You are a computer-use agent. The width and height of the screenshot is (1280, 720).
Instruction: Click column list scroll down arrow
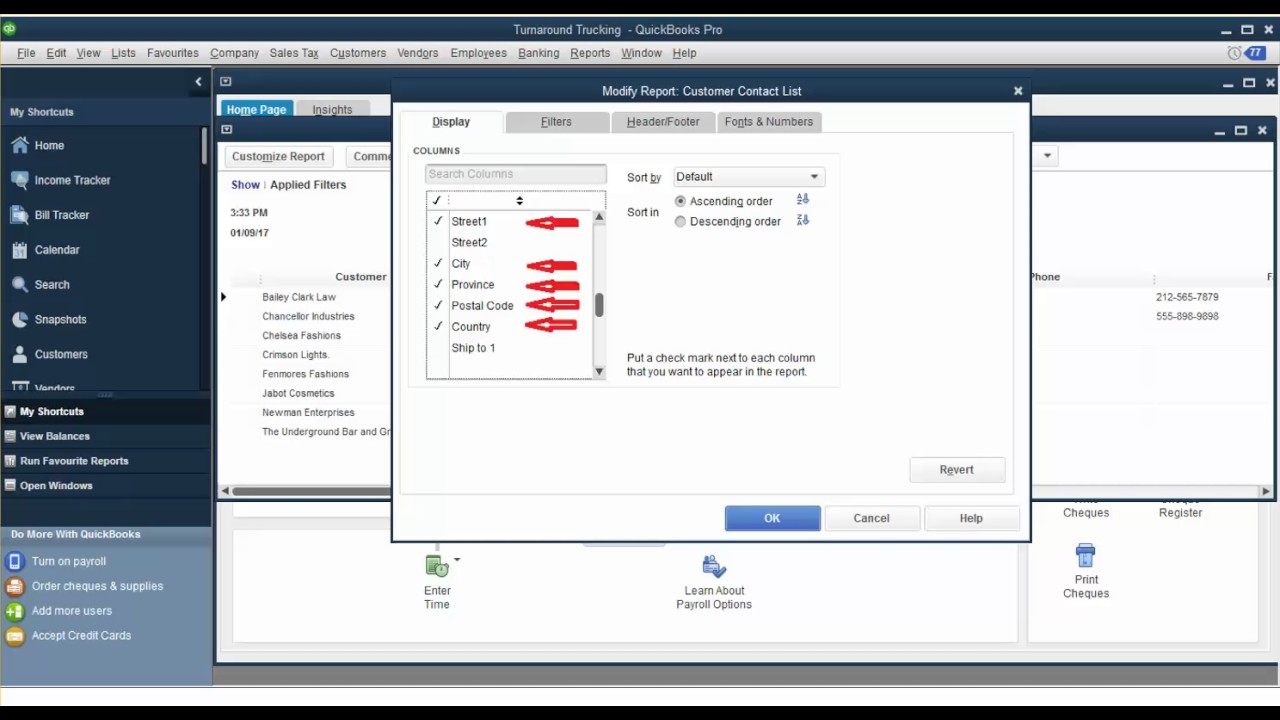click(x=599, y=372)
